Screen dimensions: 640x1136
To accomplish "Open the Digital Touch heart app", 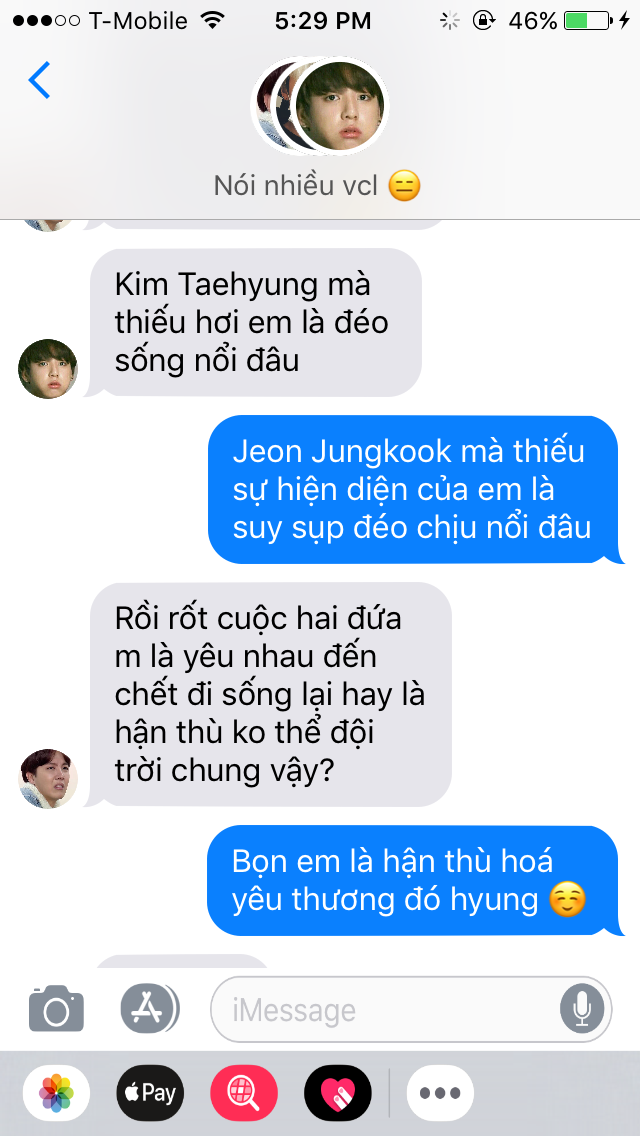I will (x=338, y=1093).
